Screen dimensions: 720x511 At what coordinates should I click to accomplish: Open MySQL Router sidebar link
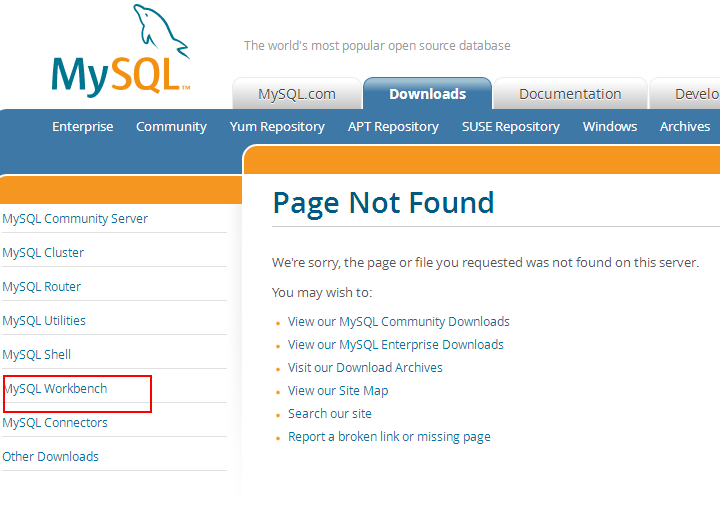click(41, 286)
